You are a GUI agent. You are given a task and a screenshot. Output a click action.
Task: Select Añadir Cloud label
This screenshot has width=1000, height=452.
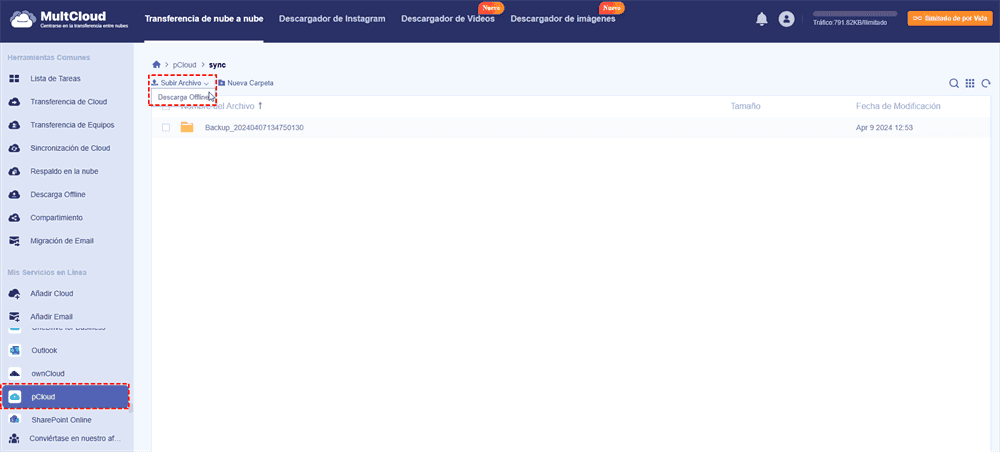tap(52, 293)
